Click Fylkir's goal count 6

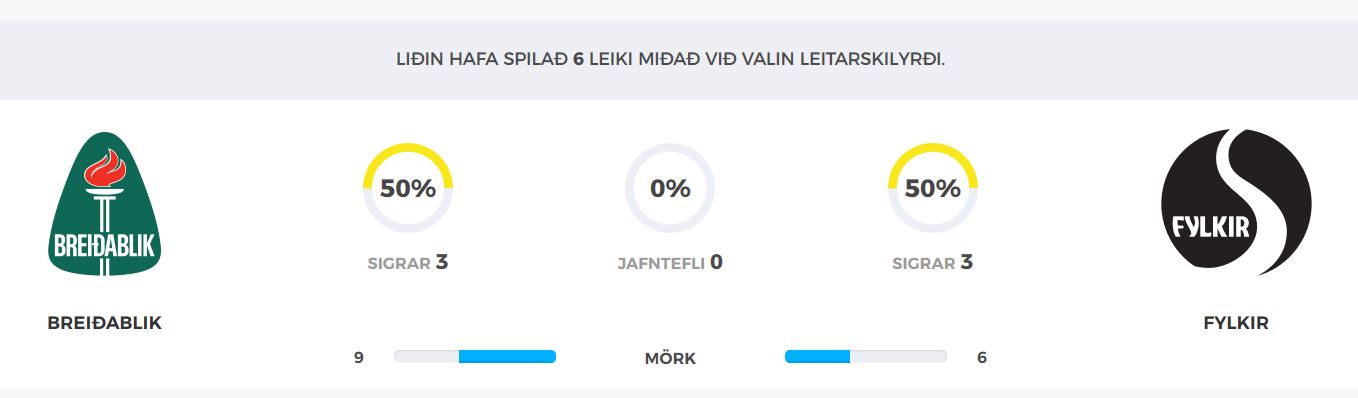coord(982,357)
